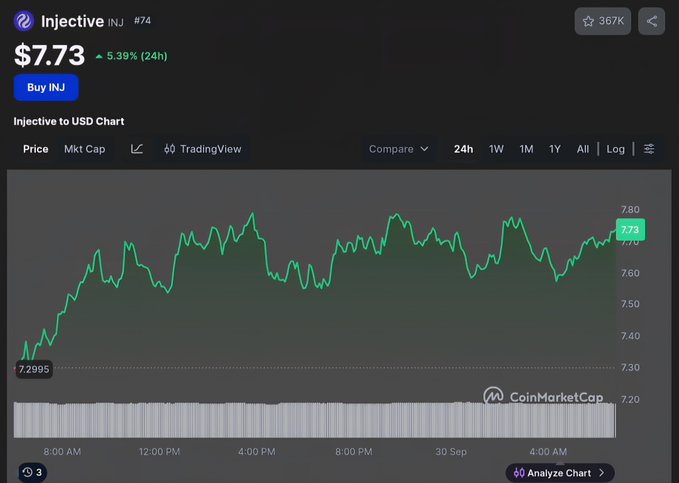
Task: Click the 7.30 price axis label
Action: point(630,367)
